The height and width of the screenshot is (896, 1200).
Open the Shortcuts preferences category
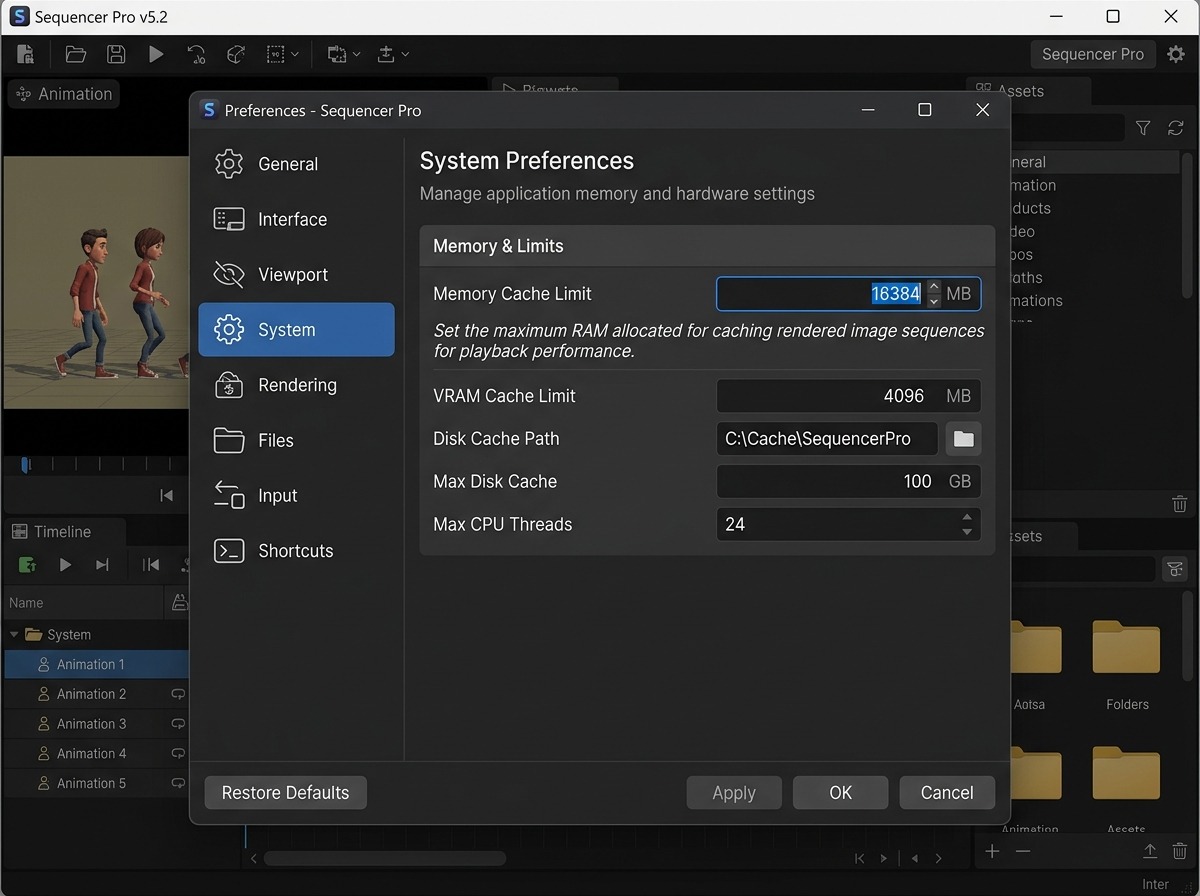tap(297, 551)
